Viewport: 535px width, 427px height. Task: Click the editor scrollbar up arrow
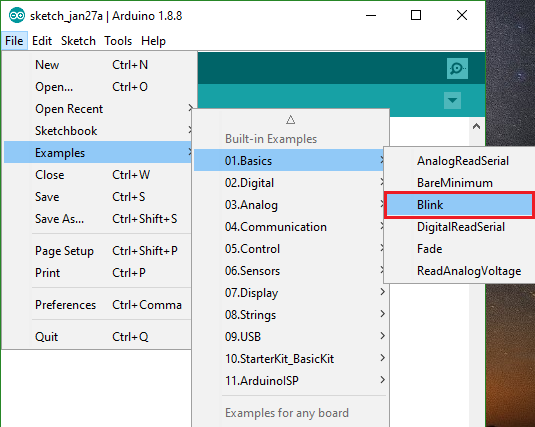[477, 127]
